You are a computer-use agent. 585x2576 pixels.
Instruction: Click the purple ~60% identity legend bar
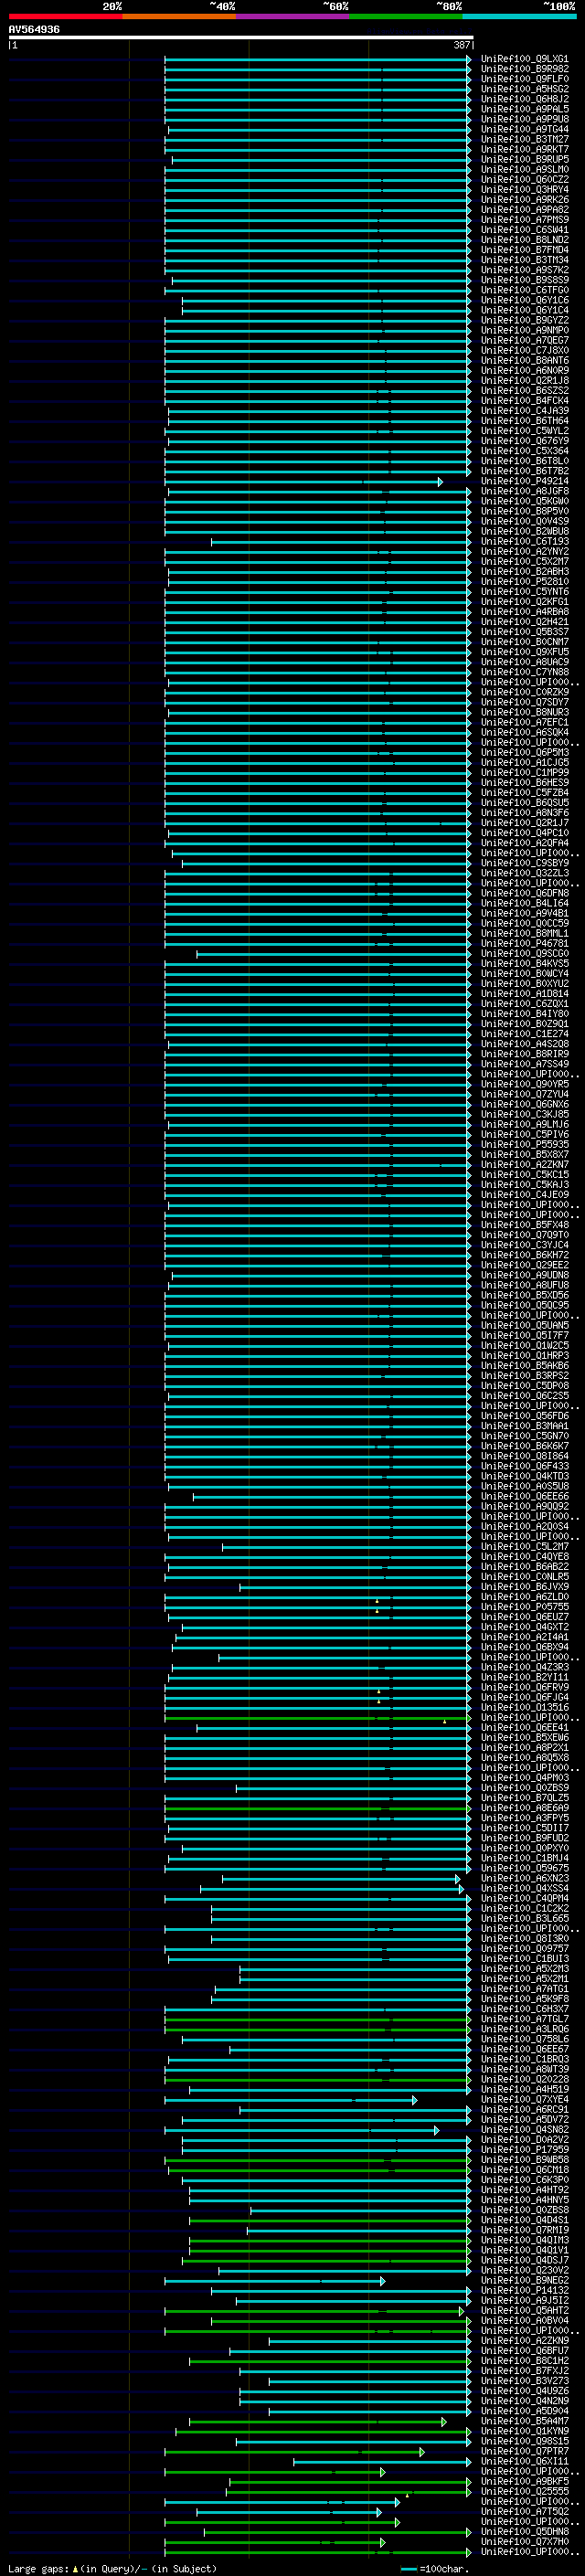(293, 16)
